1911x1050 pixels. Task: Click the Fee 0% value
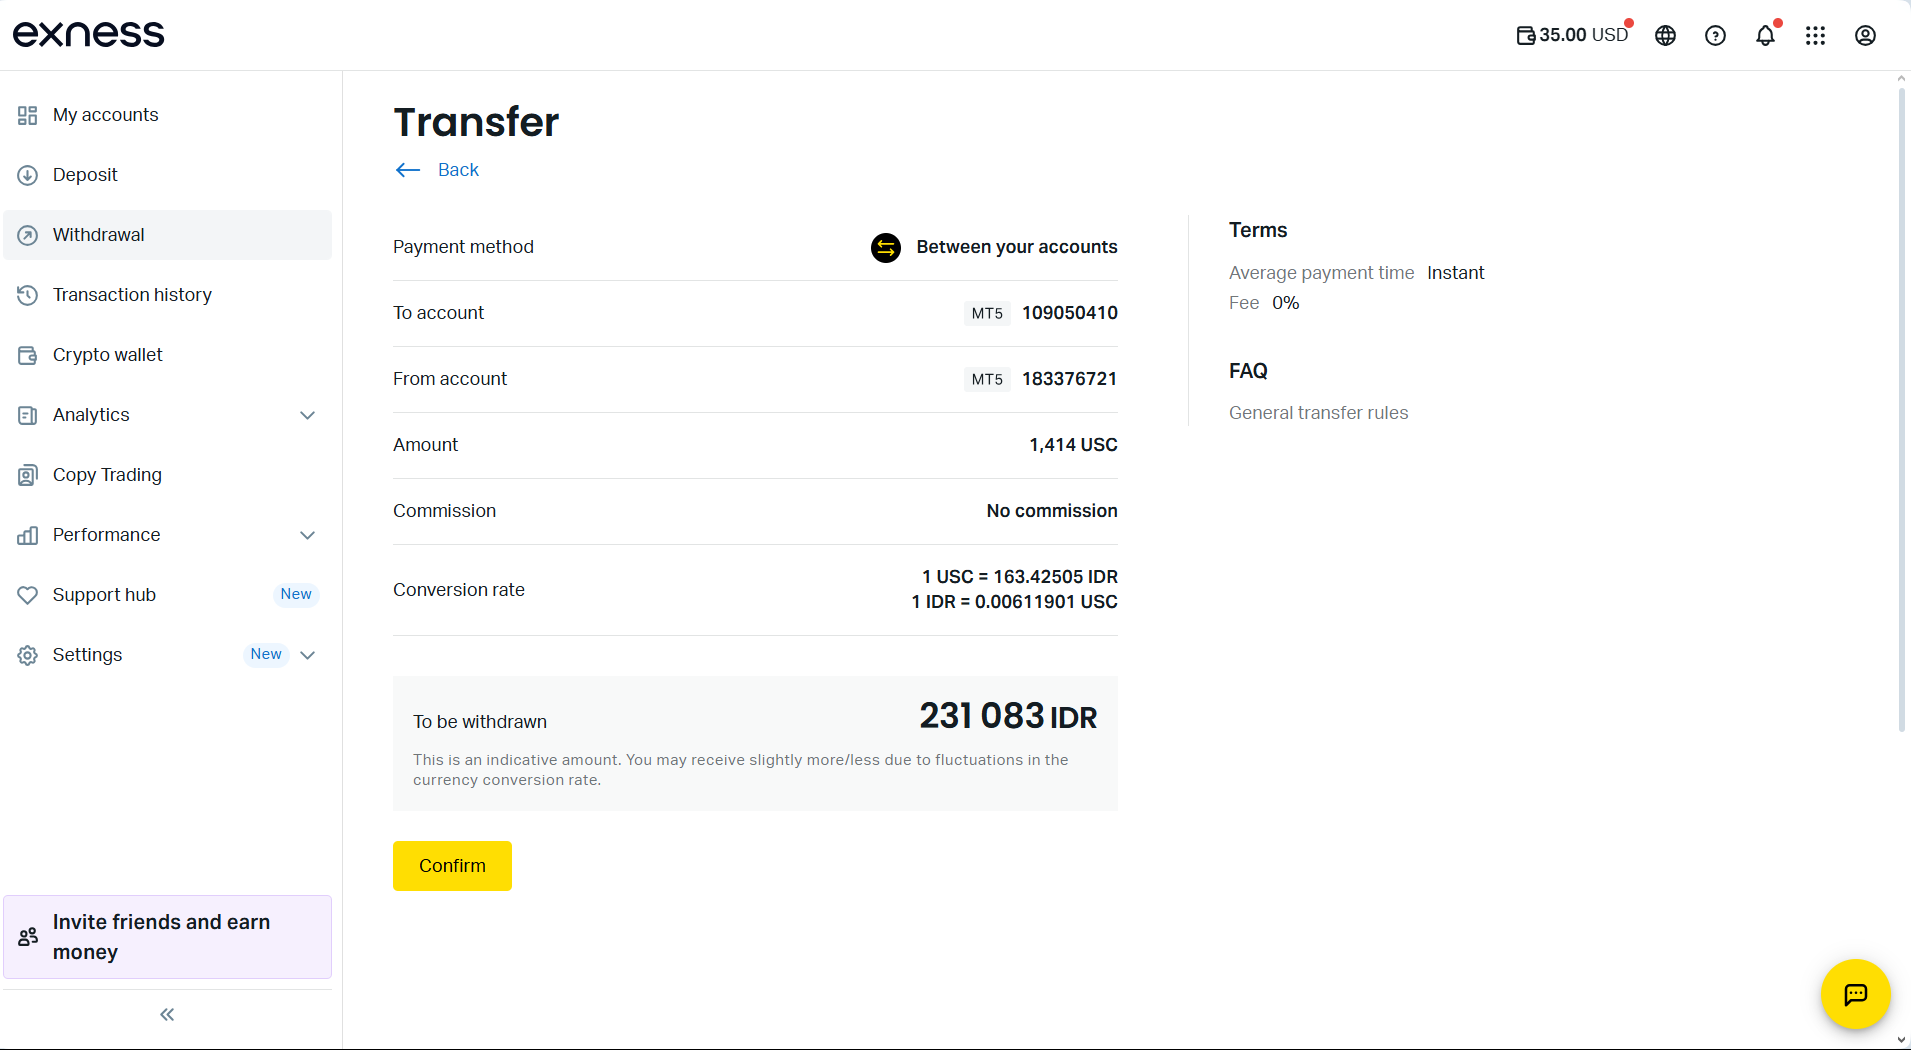1285,303
